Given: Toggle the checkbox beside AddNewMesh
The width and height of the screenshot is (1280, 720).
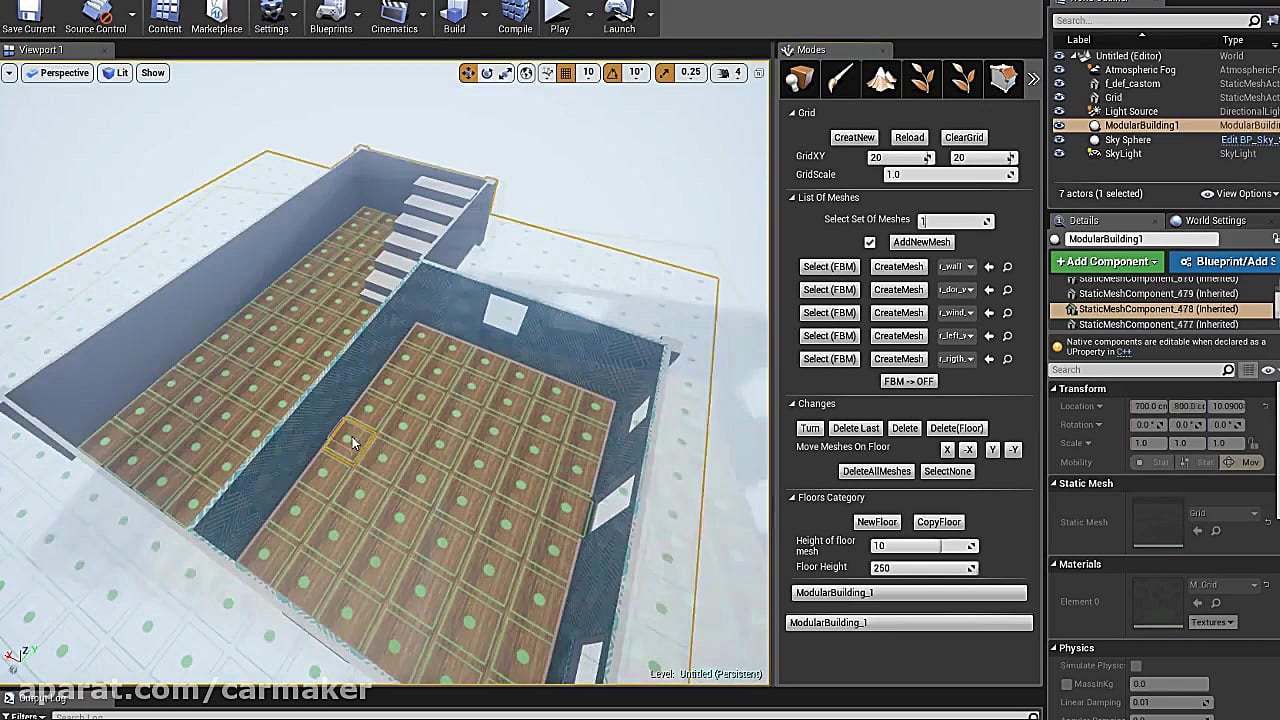Looking at the screenshot, I should pos(870,242).
